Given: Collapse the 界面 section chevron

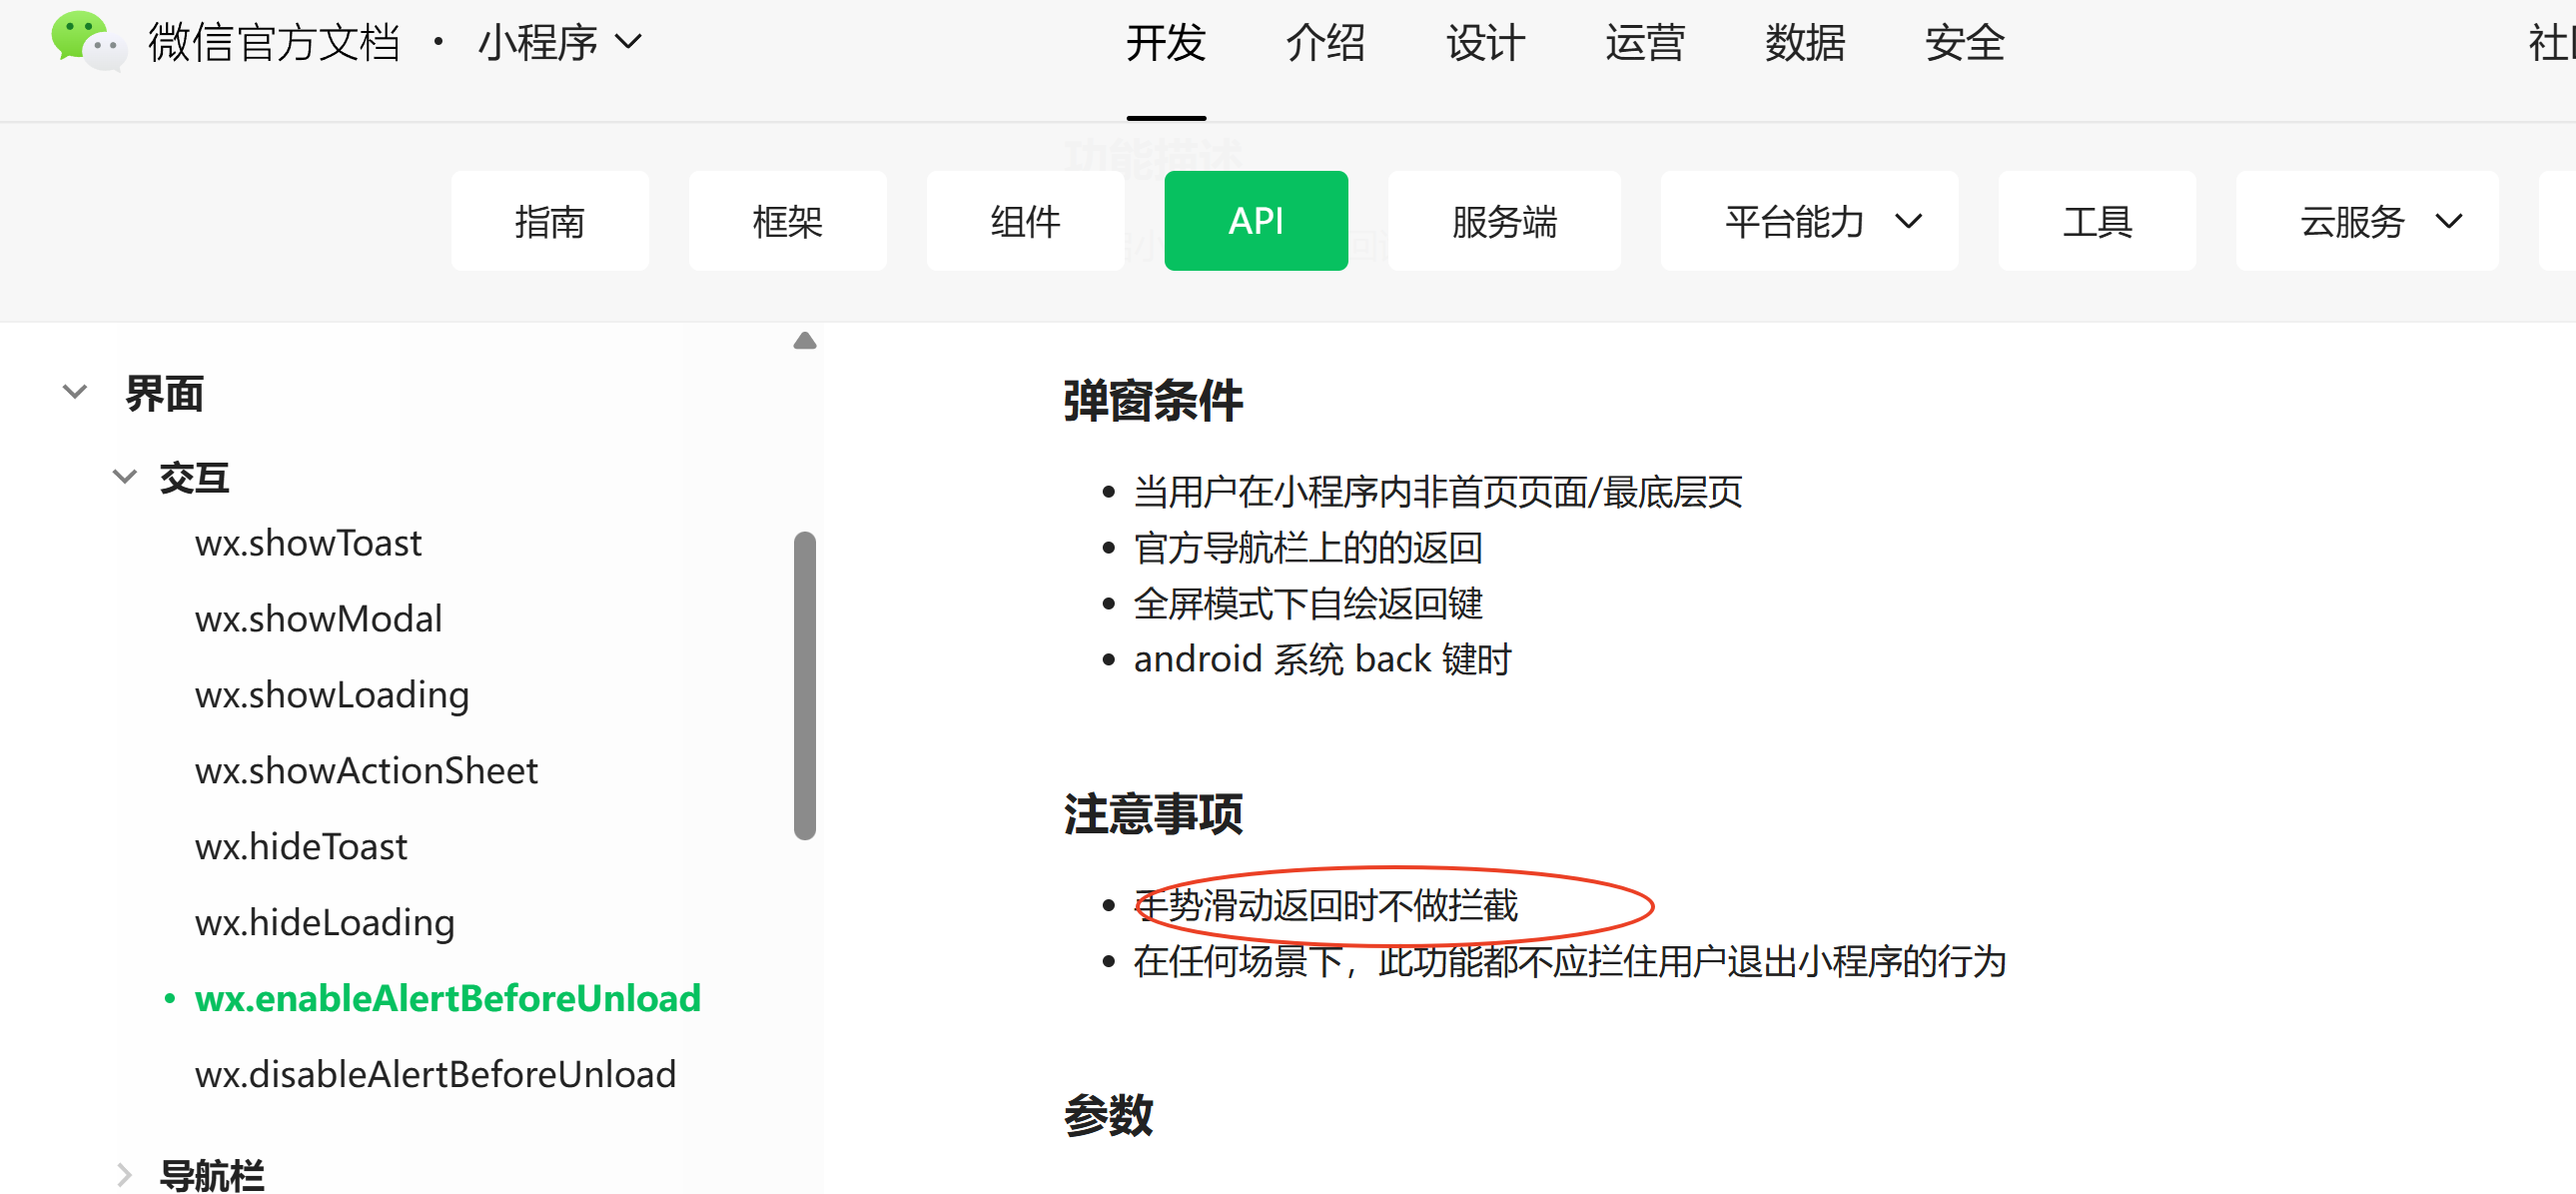Looking at the screenshot, I should 75,391.
